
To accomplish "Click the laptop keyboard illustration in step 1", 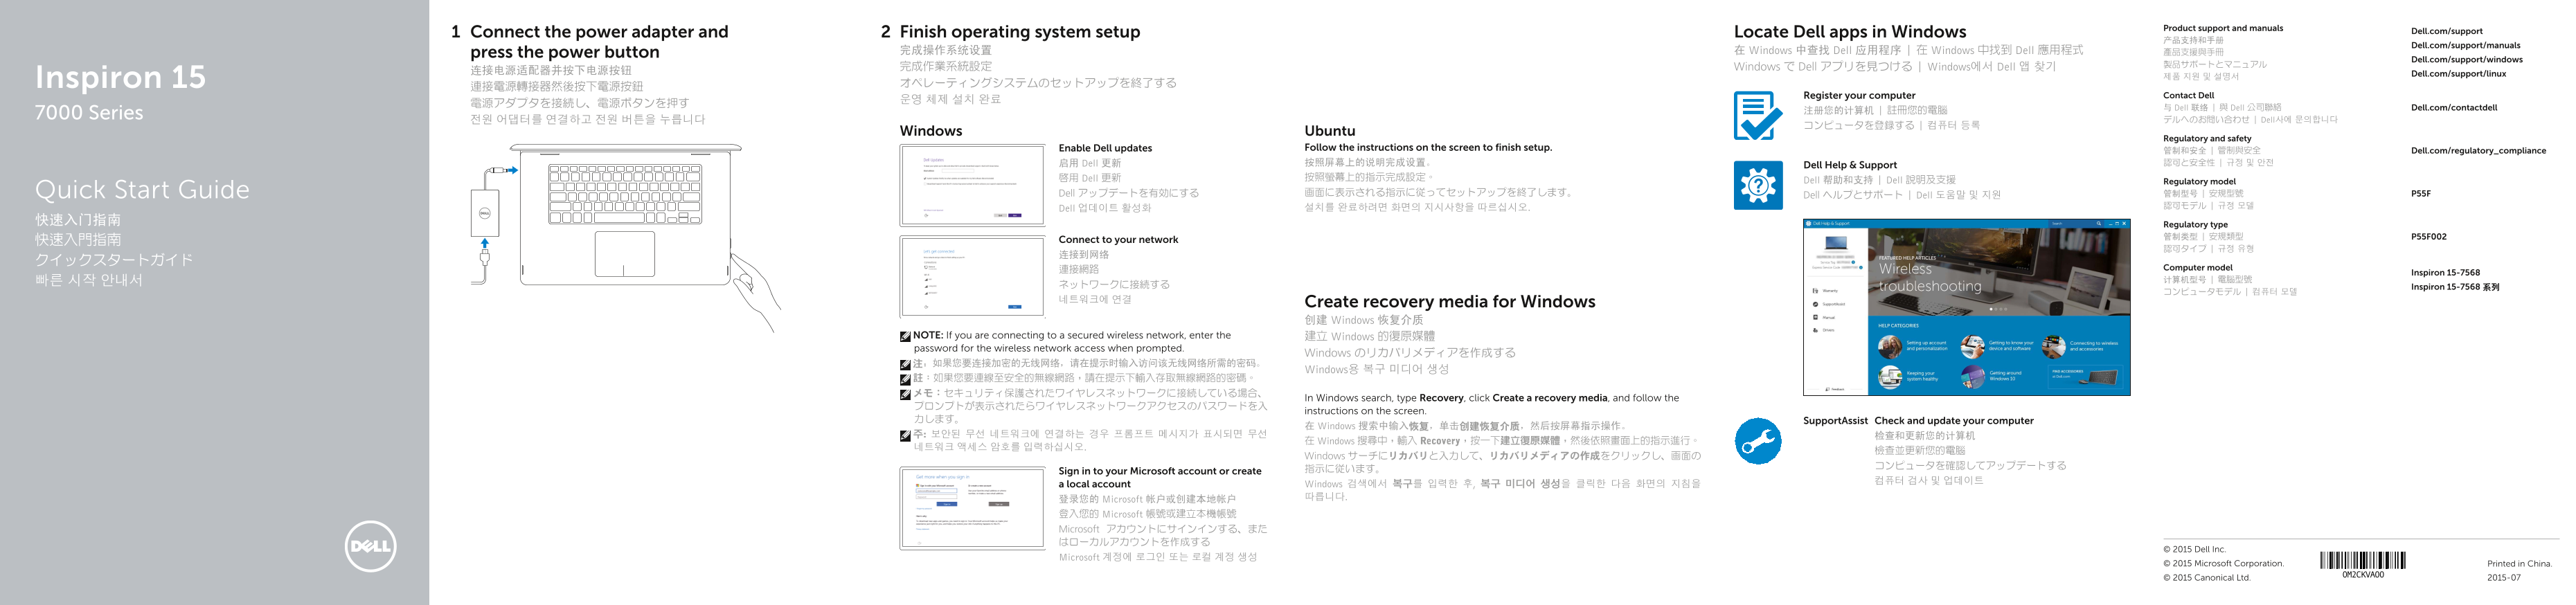I will point(625,194).
